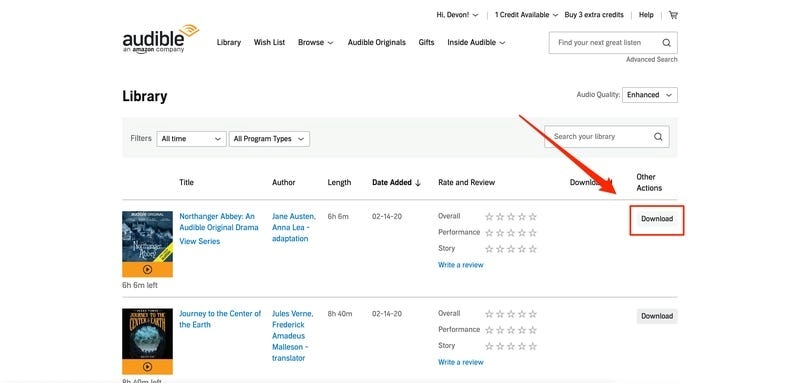Viewport: 800px width, 383px height.
Task: Download Northanger Abbey audiobook
Action: pyautogui.click(x=657, y=219)
